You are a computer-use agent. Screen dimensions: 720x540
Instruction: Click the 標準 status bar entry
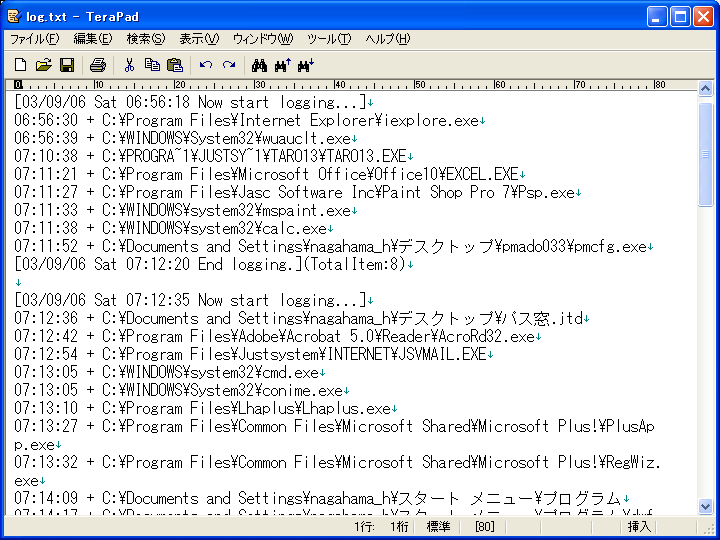pyautogui.click(x=438, y=526)
